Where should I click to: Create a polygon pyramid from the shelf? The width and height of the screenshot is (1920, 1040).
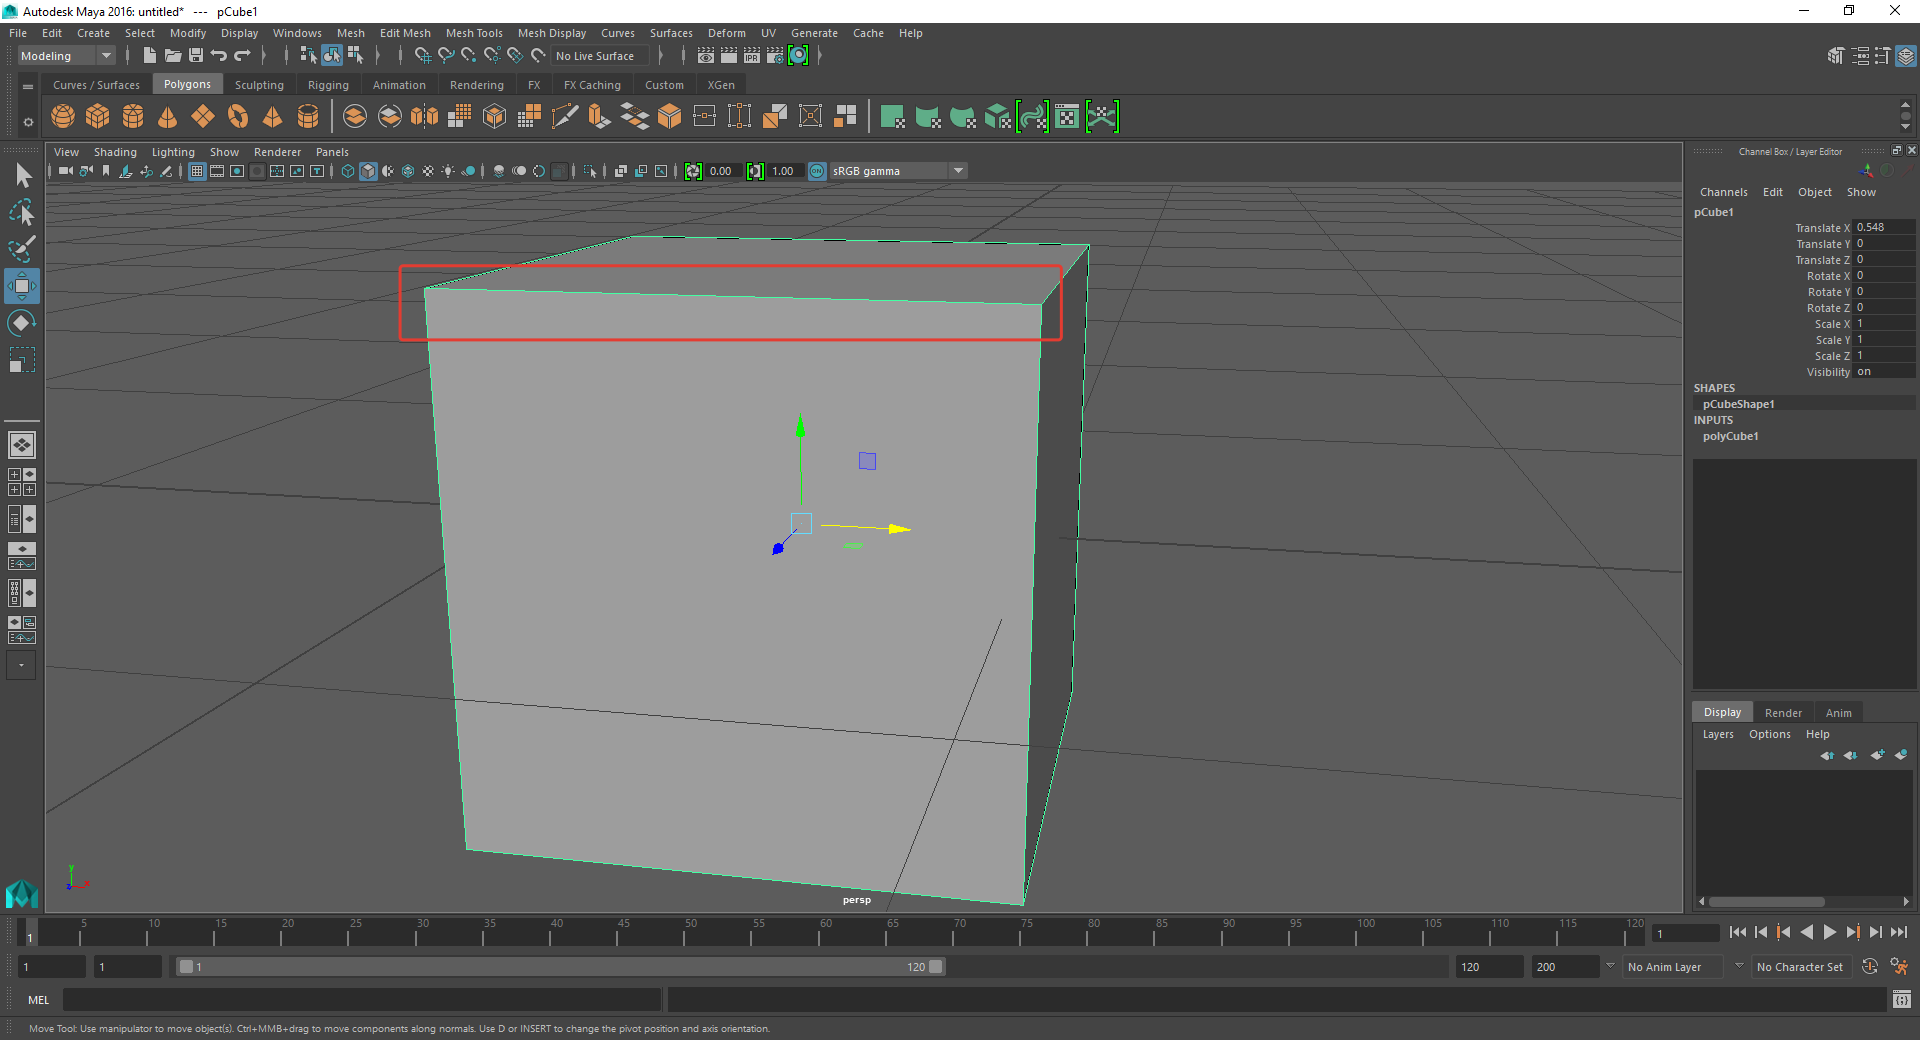pos(273,117)
